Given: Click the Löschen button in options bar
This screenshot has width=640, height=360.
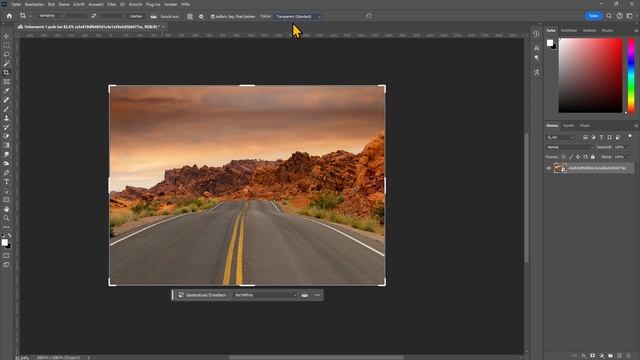Looking at the screenshot, I should (136, 16).
